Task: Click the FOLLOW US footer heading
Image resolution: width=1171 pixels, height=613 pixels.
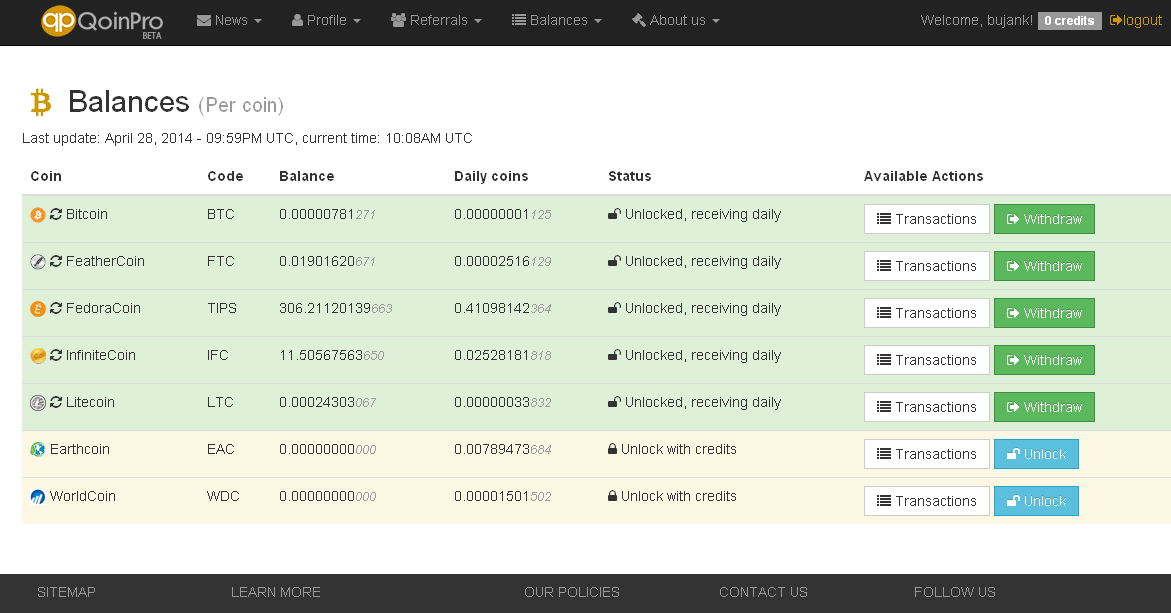Action: (955, 593)
